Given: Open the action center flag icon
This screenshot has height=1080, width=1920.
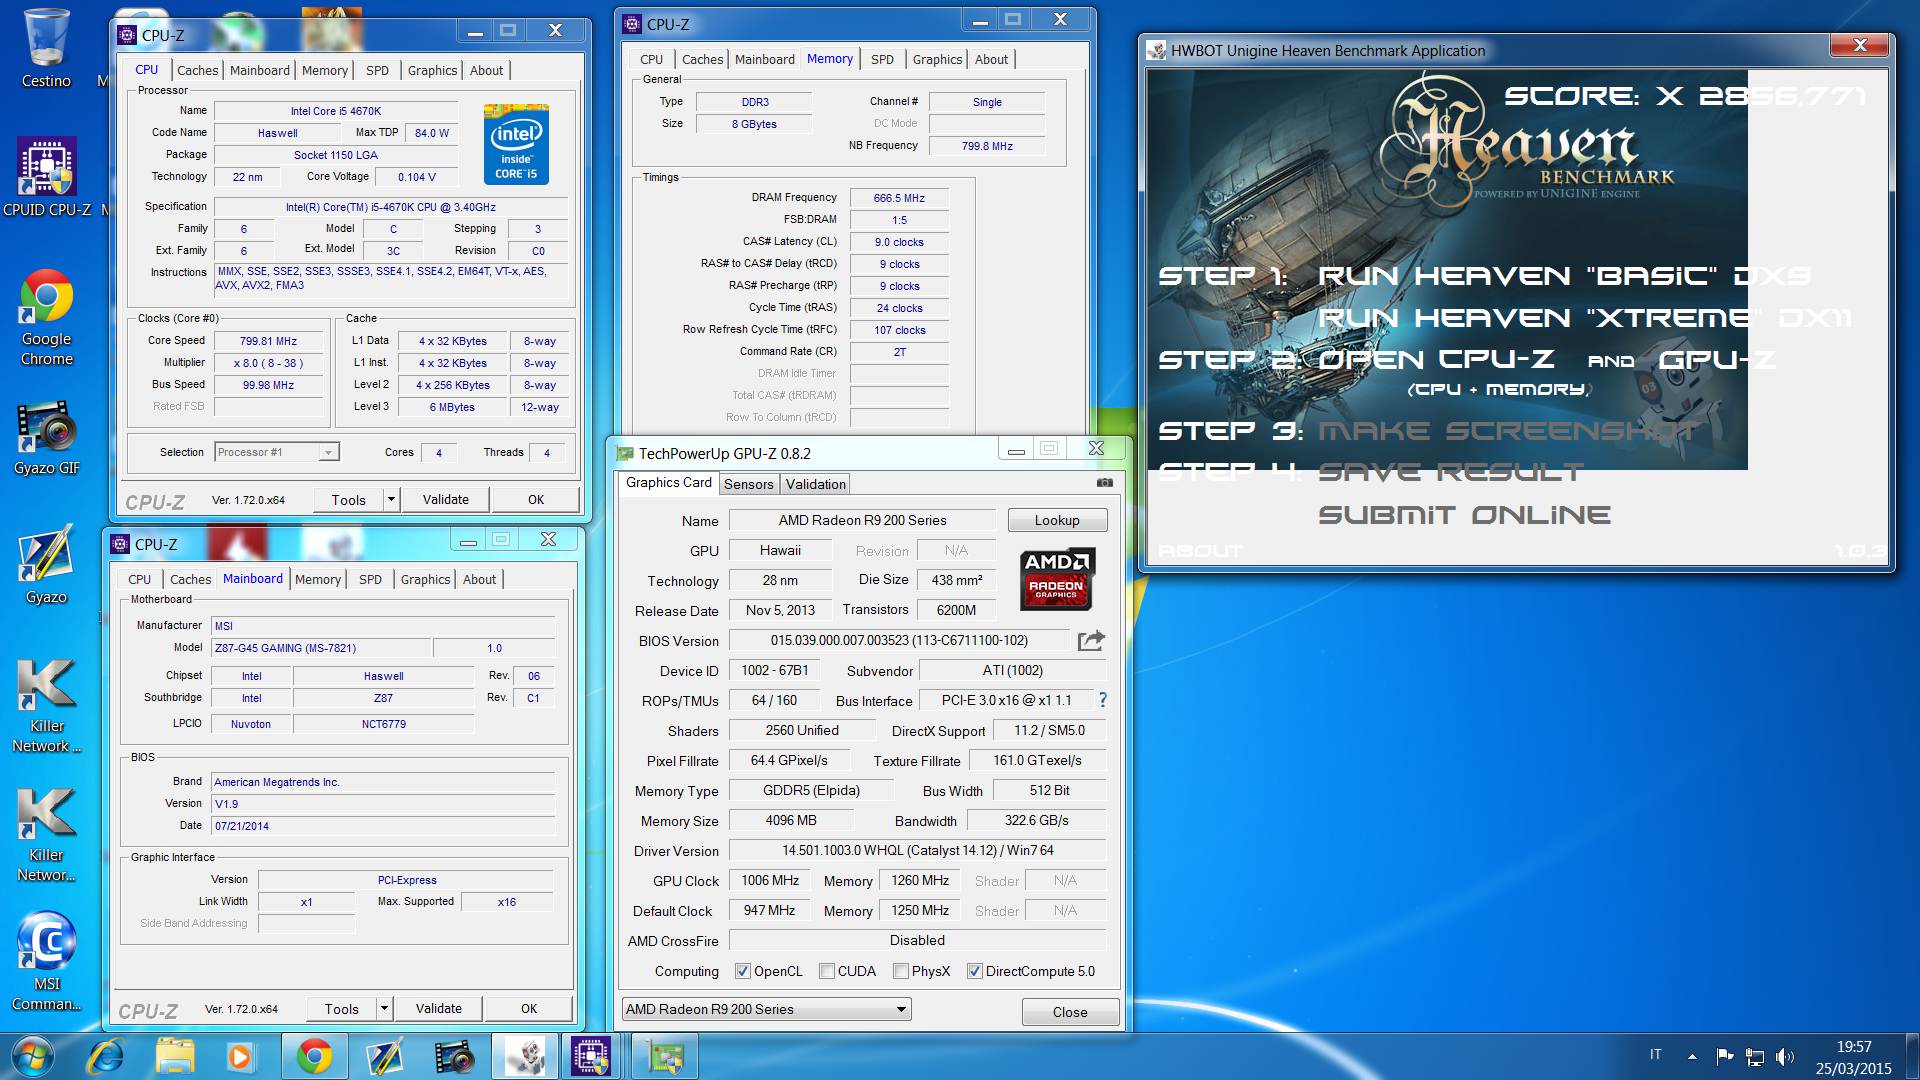Looking at the screenshot, I should click(x=1725, y=1056).
